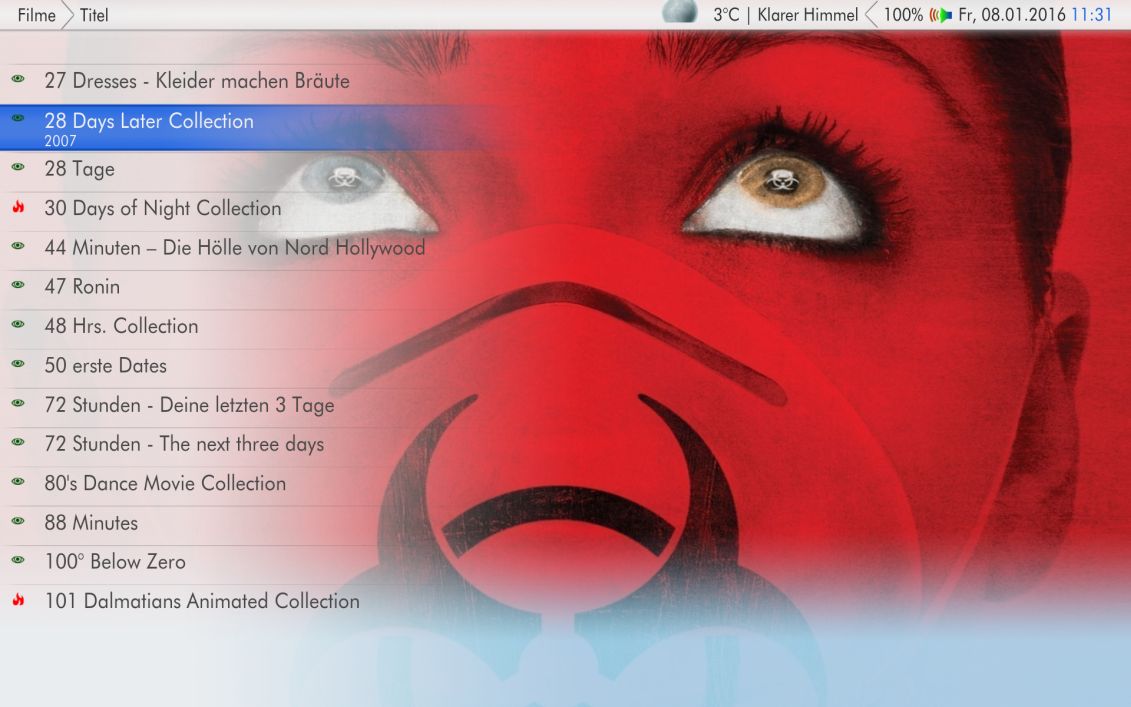Click eye icon beside 44 Minuten
Viewport: 1131px width, 707px height.
tap(18, 245)
